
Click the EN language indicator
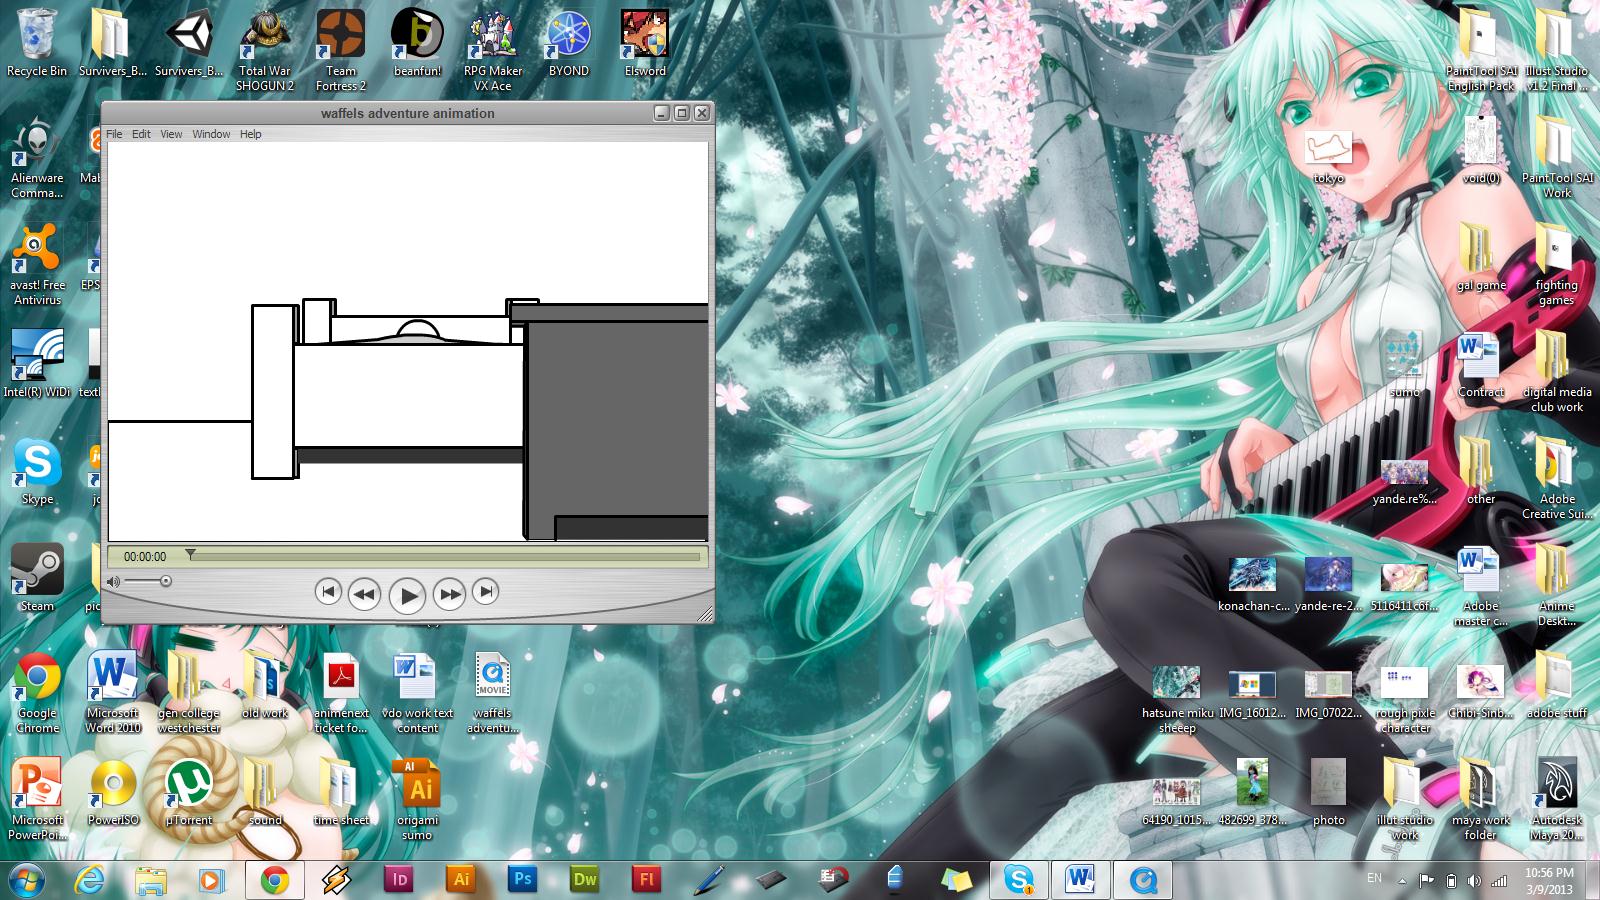1374,878
